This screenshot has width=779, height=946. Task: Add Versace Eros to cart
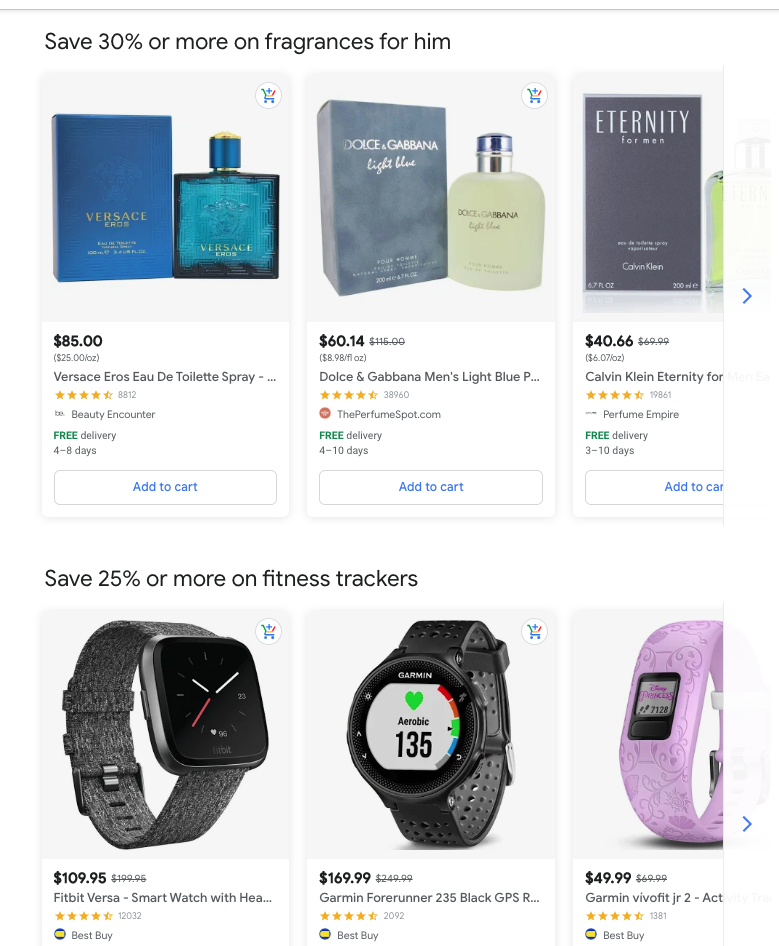tap(165, 487)
